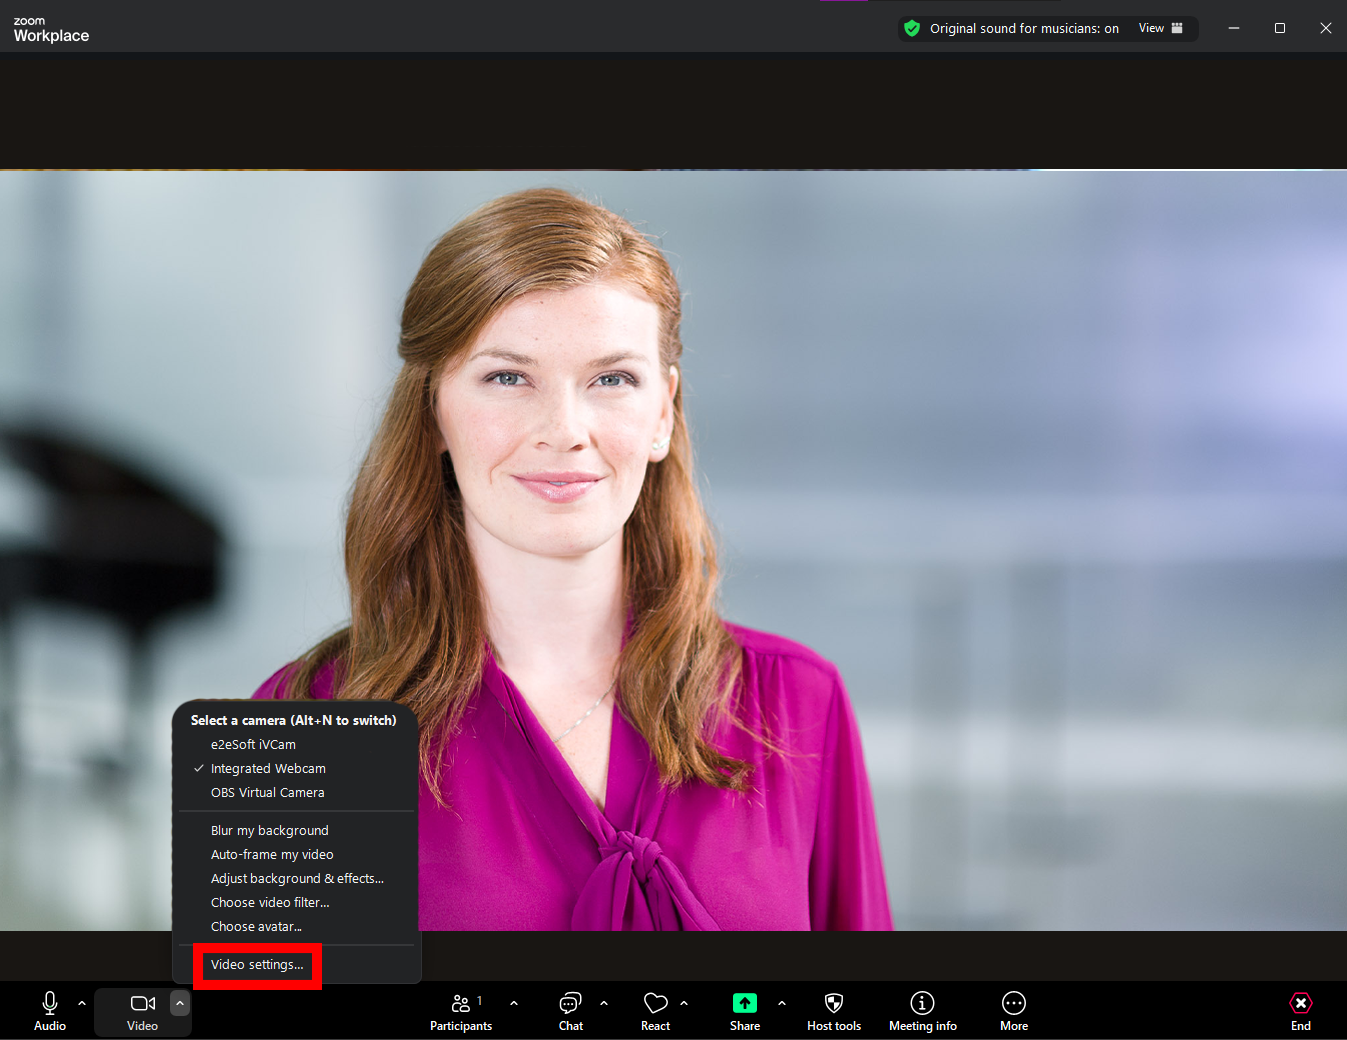Open the More options menu

pyautogui.click(x=1013, y=1010)
